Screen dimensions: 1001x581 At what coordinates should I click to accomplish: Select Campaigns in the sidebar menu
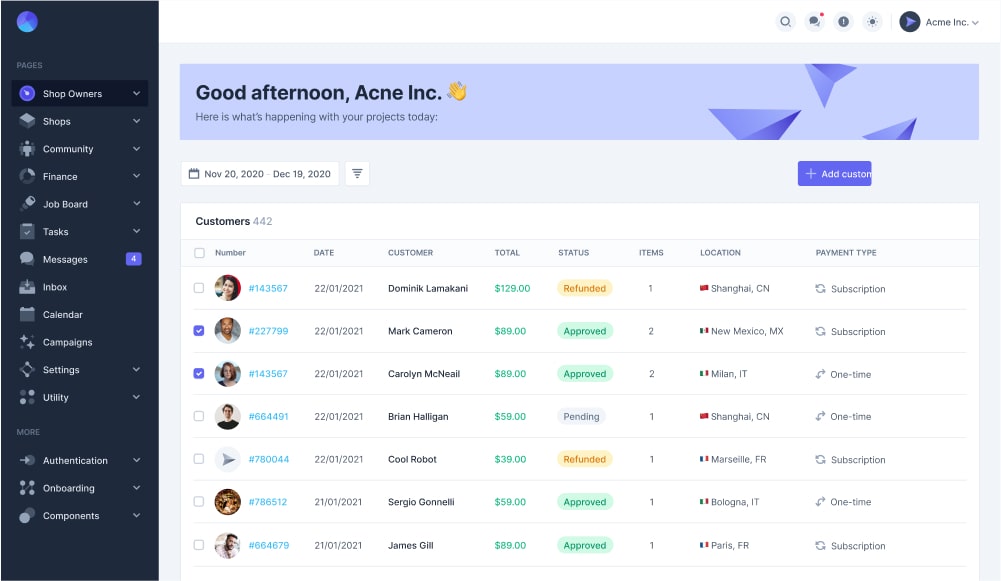(x=67, y=342)
